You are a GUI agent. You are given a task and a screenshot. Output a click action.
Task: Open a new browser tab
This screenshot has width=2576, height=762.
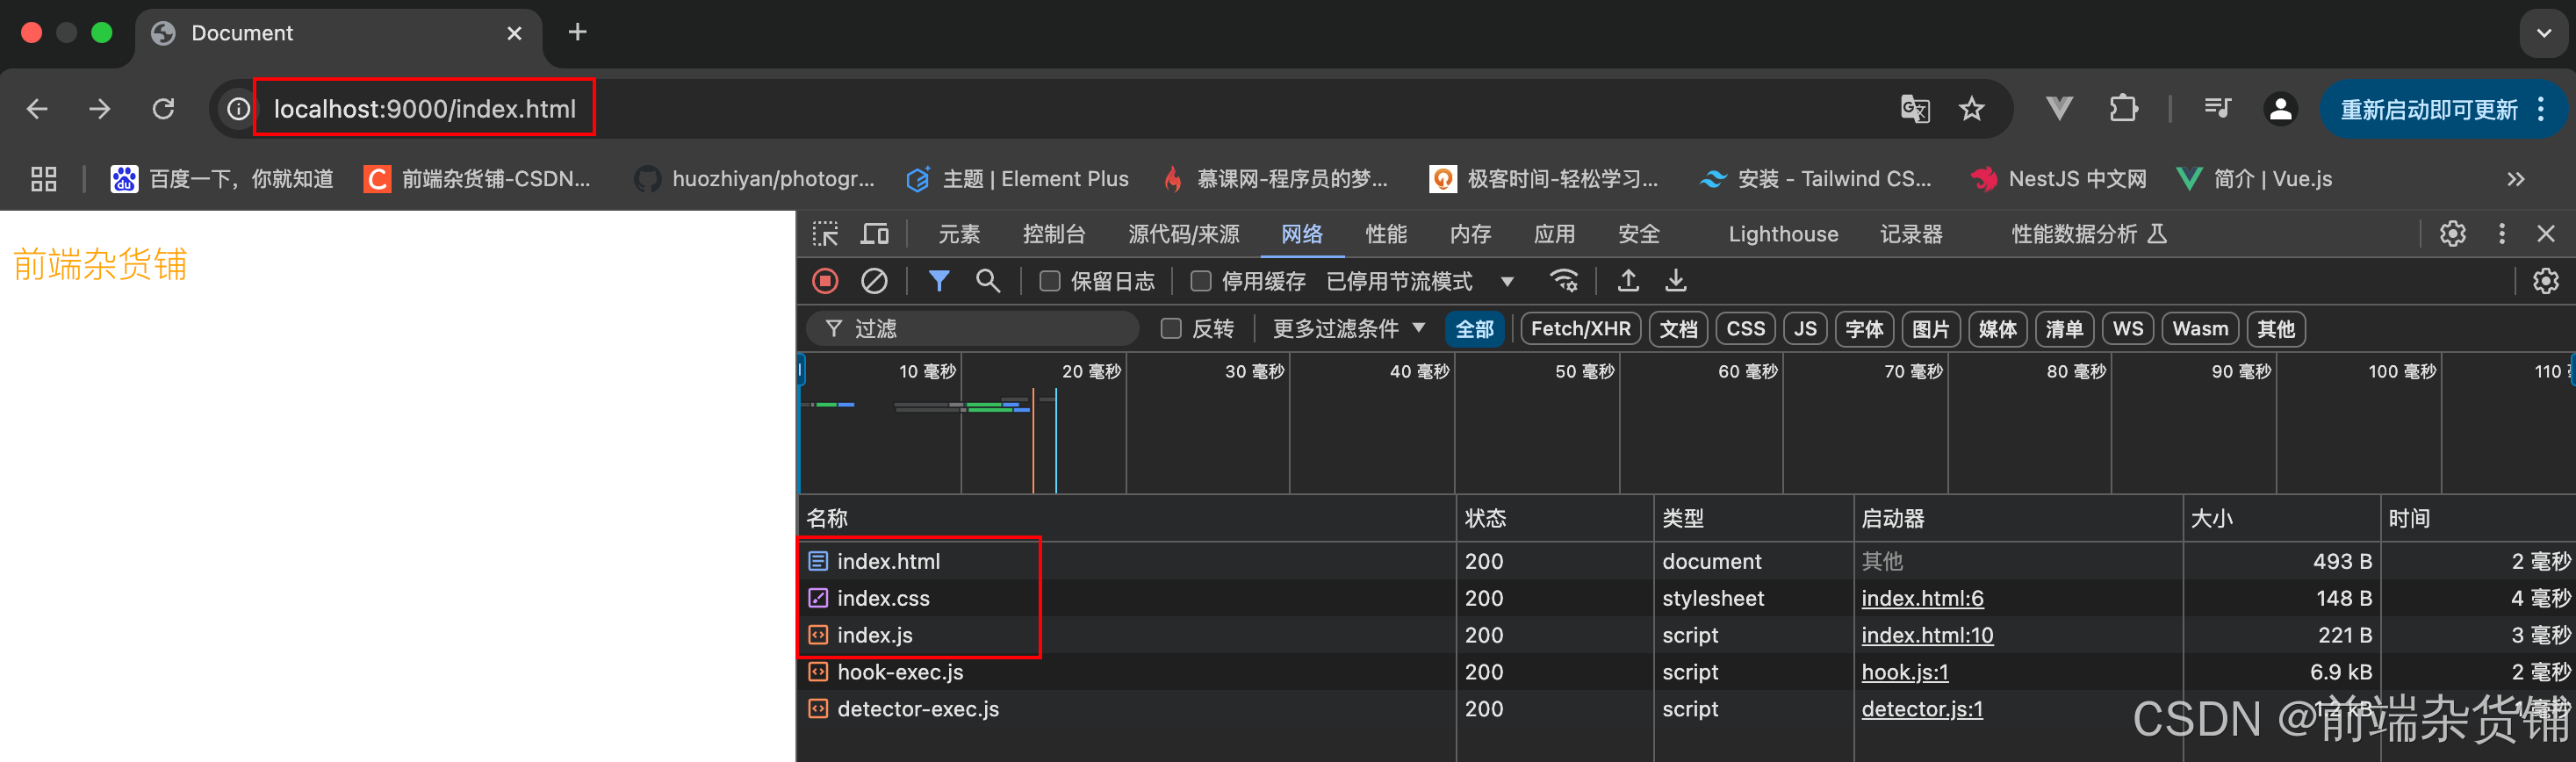click(x=577, y=32)
